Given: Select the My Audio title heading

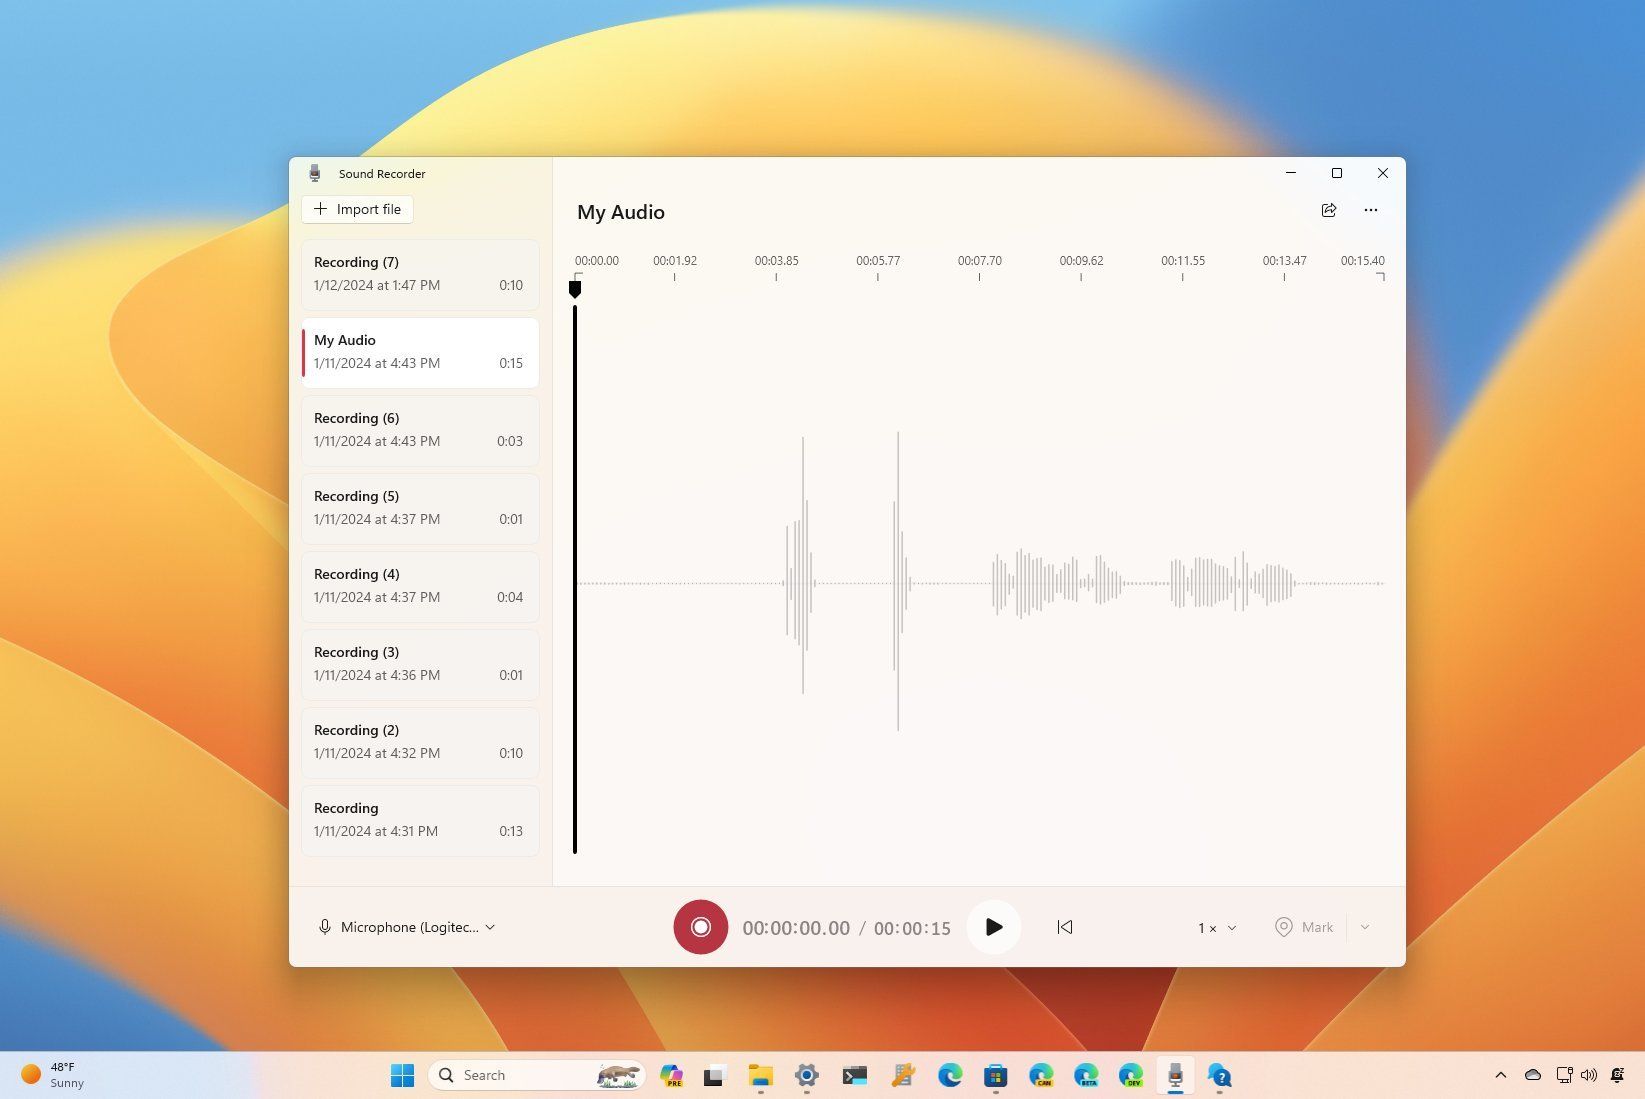Looking at the screenshot, I should pos(619,212).
